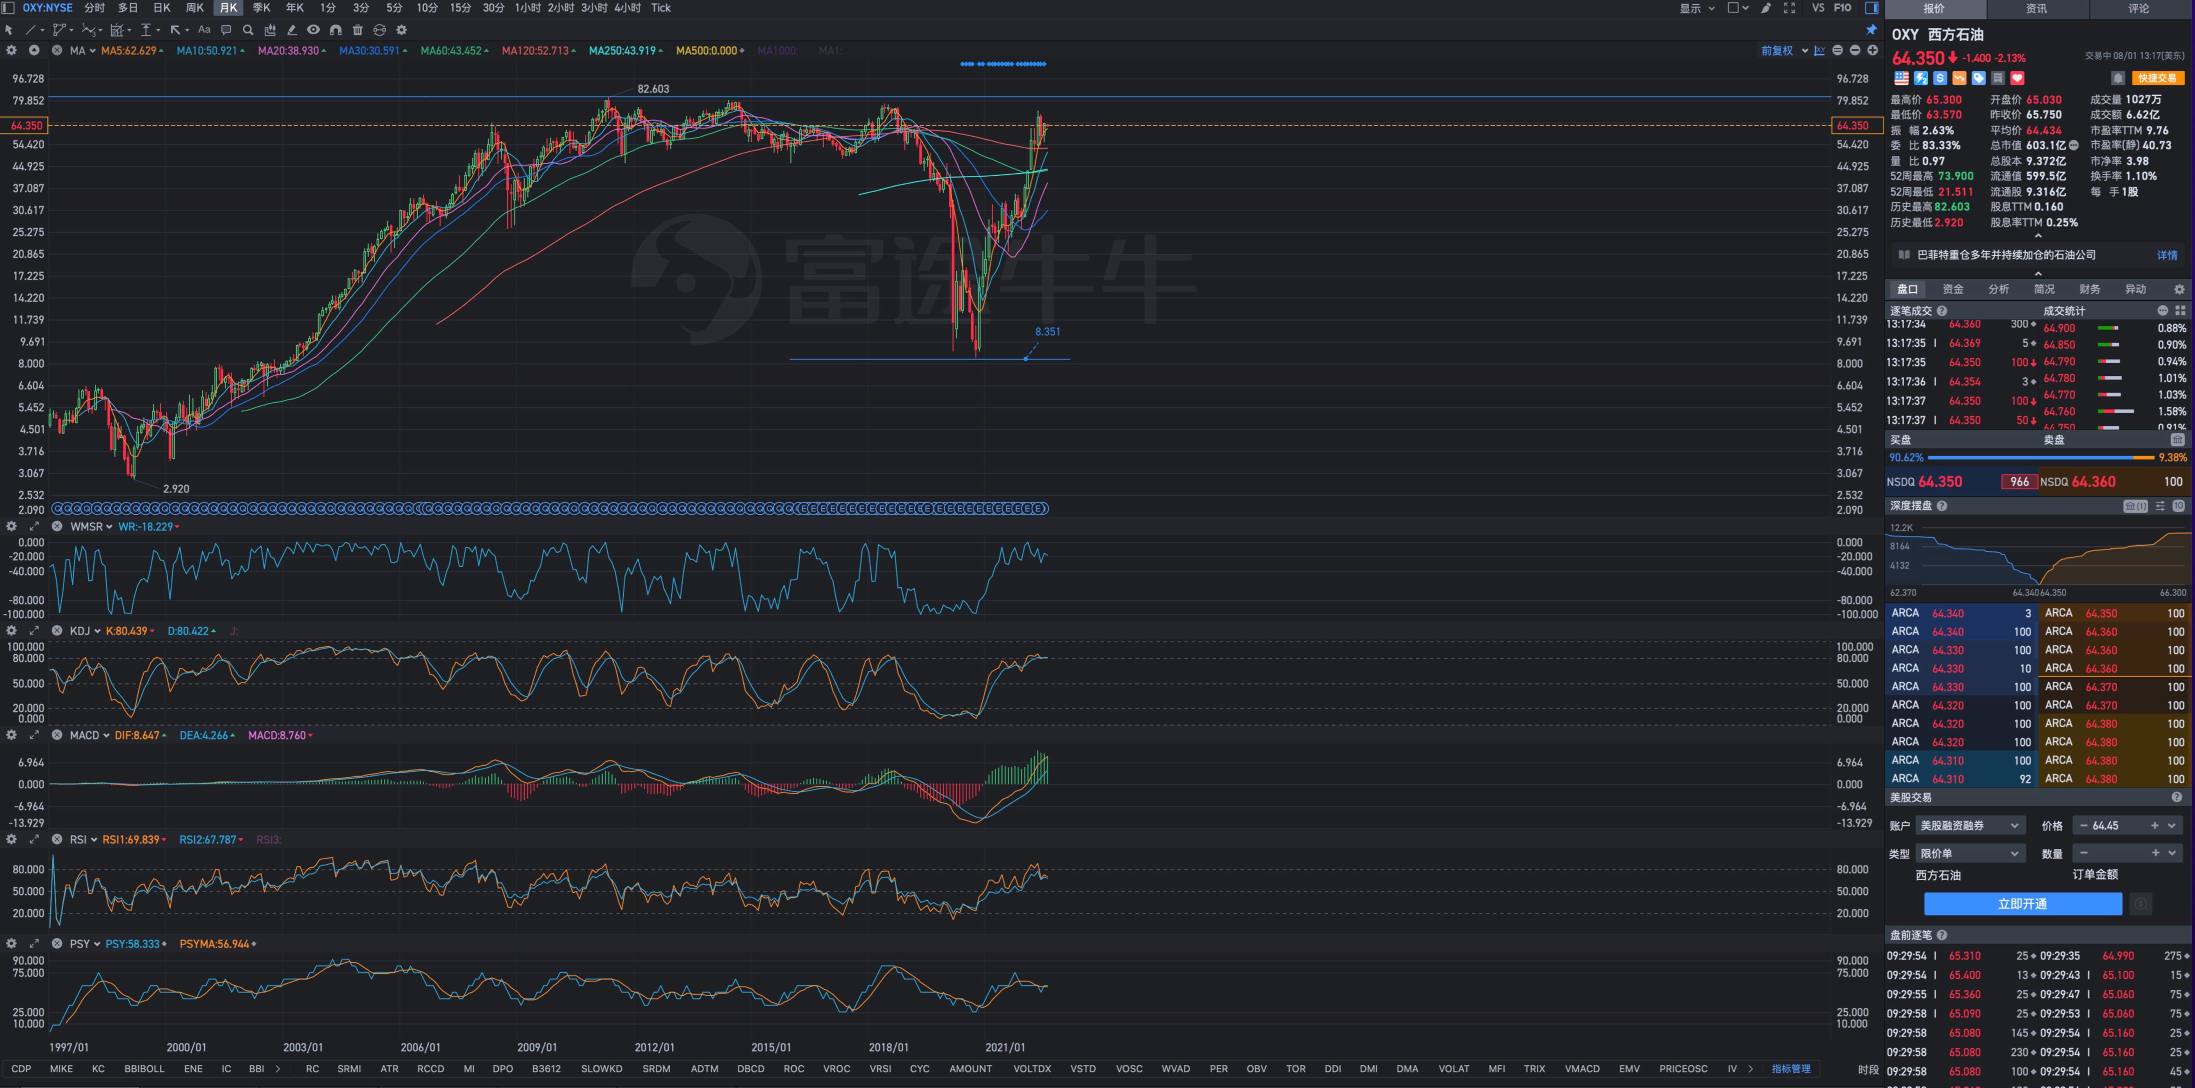Switch to the 资讯 tab
Viewport: 2195px width, 1088px height.
(x=2036, y=9)
